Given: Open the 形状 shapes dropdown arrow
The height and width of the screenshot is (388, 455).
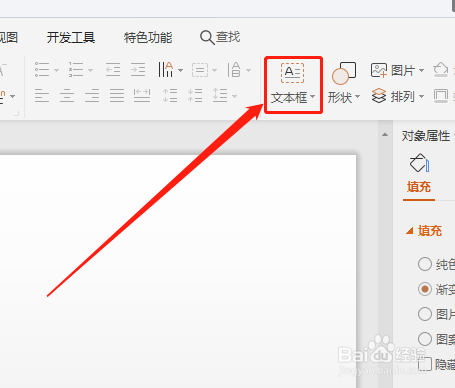Looking at the screenshot, I should coord(358,97).
